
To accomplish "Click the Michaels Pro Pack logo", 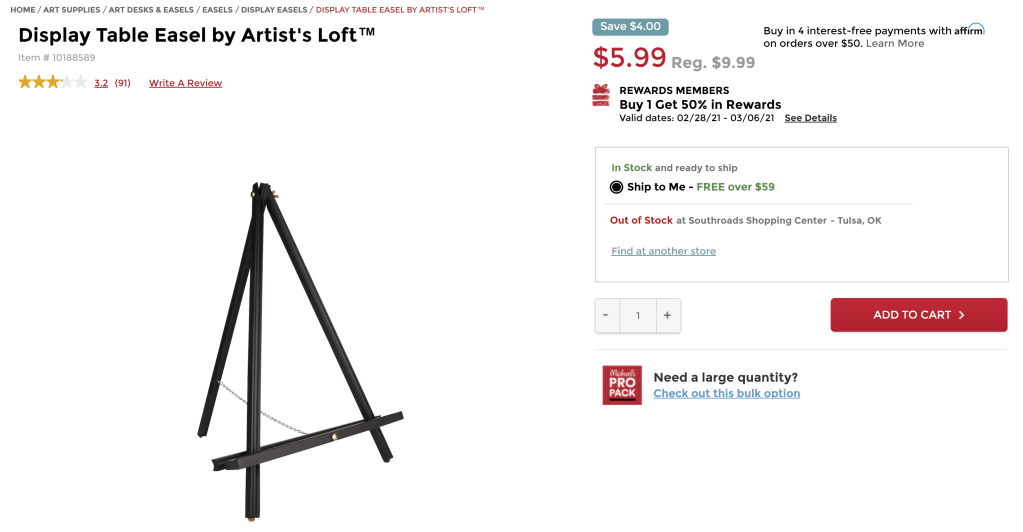I will pyautogui.click(x=622, y=385).
